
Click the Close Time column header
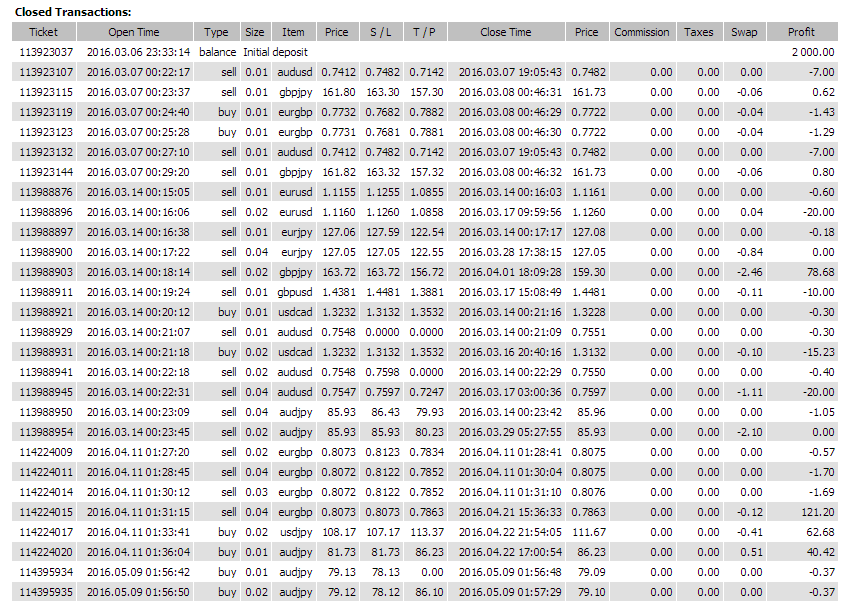click(x=506, y=32)
